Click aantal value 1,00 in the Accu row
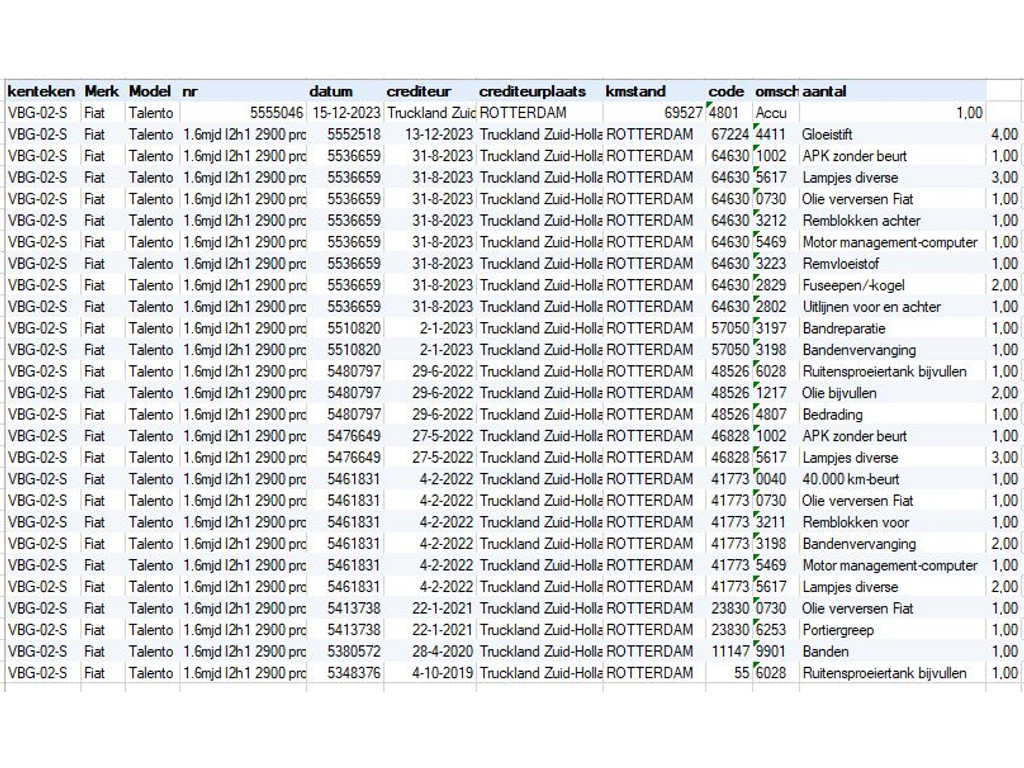The image size is (1024, 768). (x=892, y=112)
